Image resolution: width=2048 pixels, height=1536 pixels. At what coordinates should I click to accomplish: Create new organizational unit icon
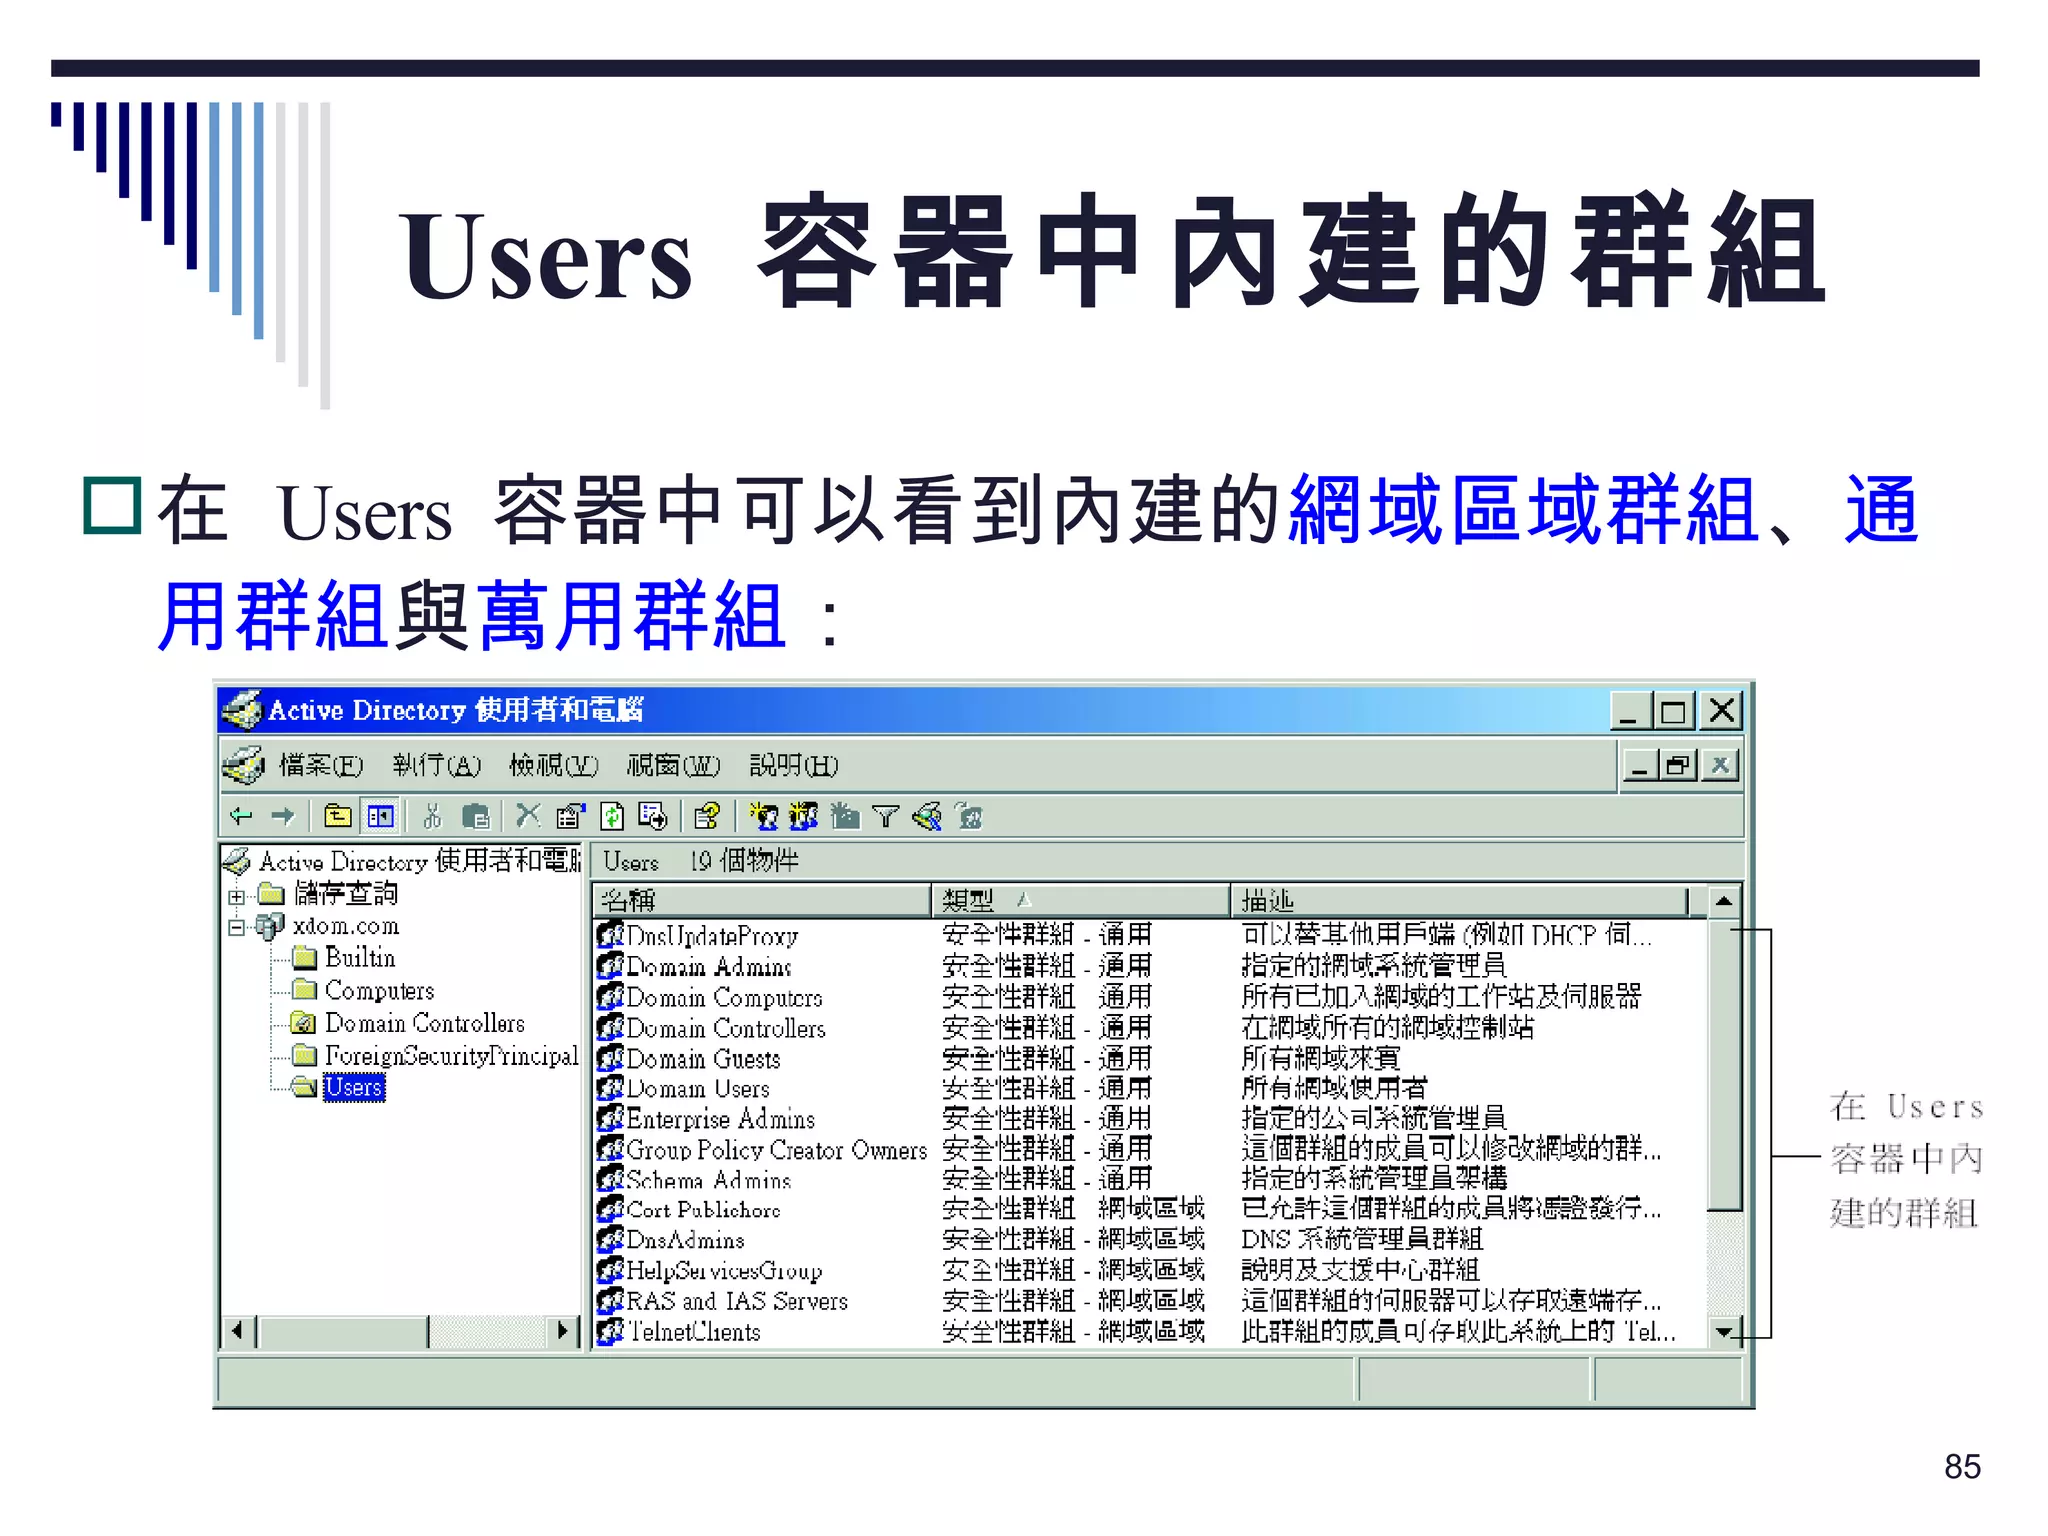tap(845, 816)
